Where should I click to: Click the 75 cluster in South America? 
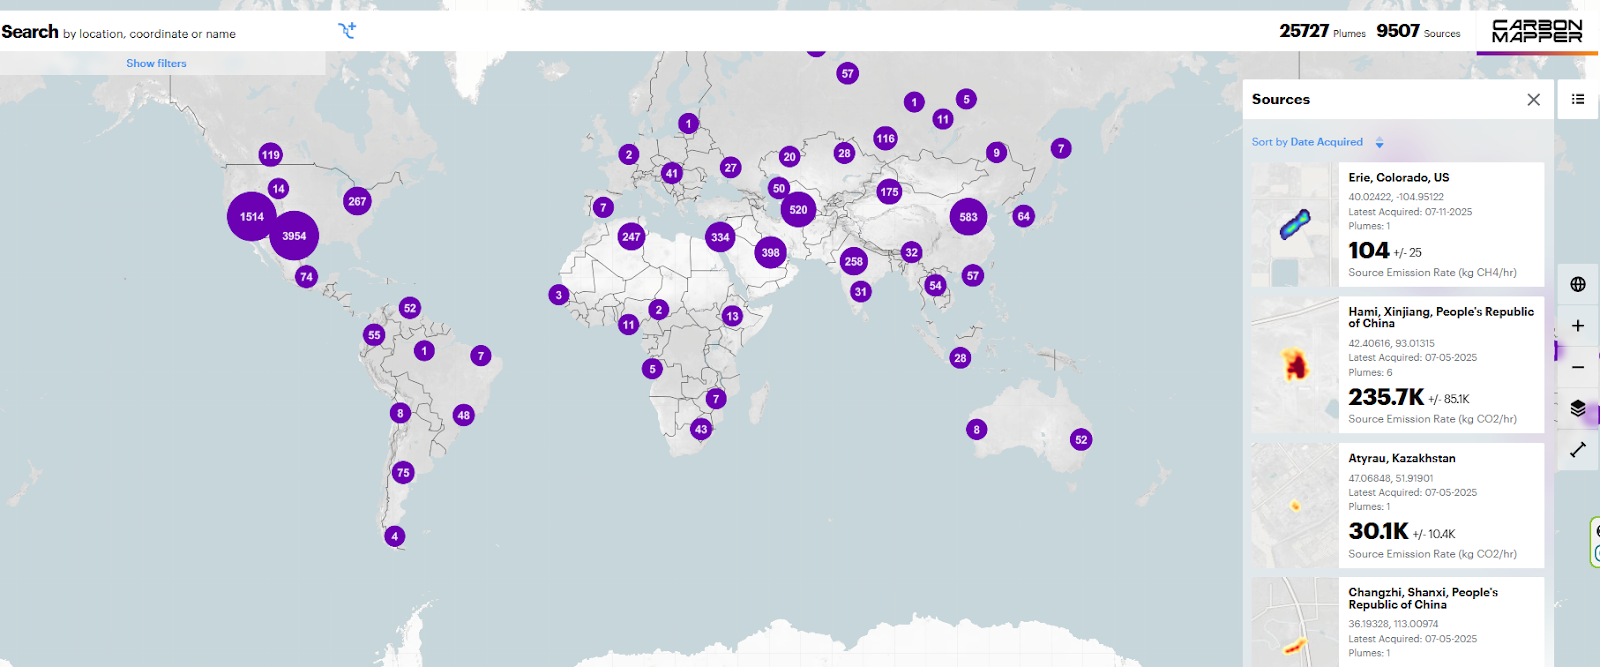click(403, 472)
